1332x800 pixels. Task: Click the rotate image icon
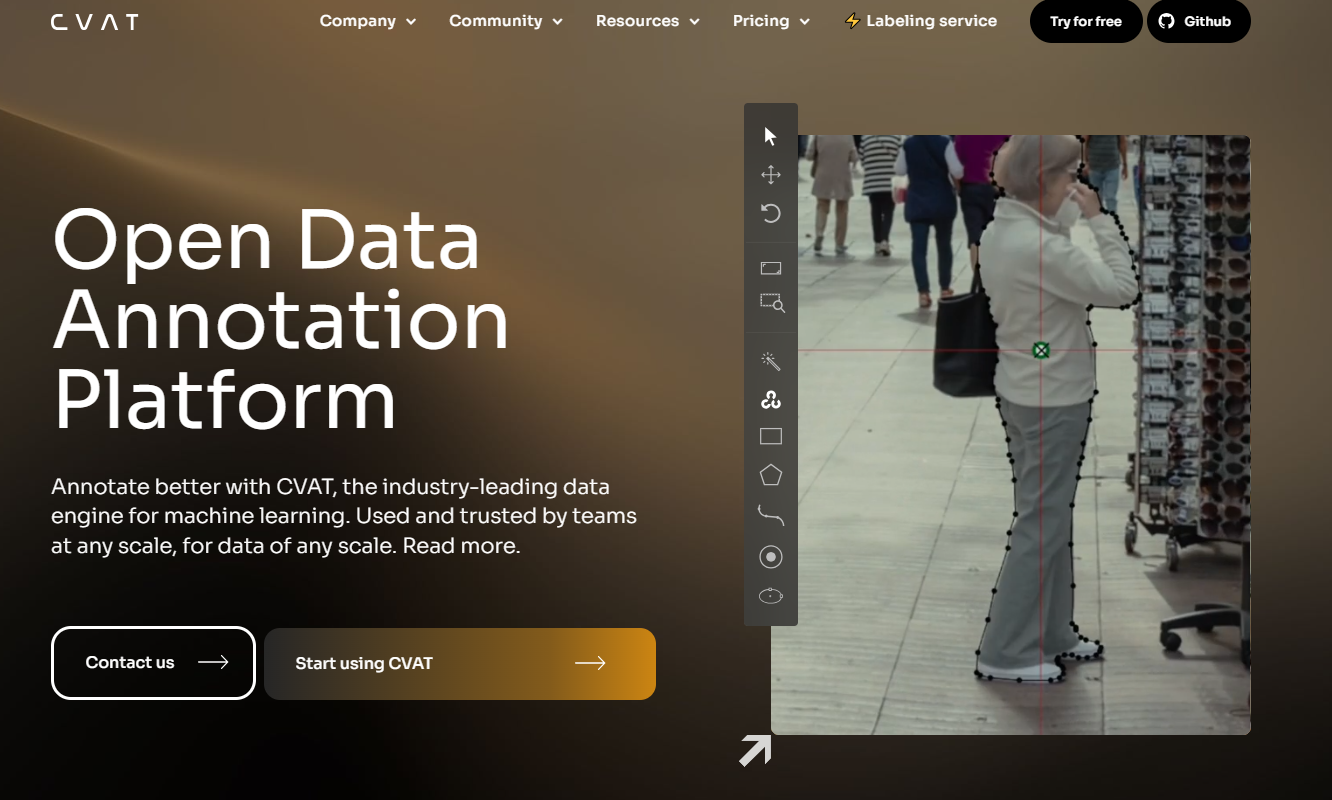click(770, 213)
